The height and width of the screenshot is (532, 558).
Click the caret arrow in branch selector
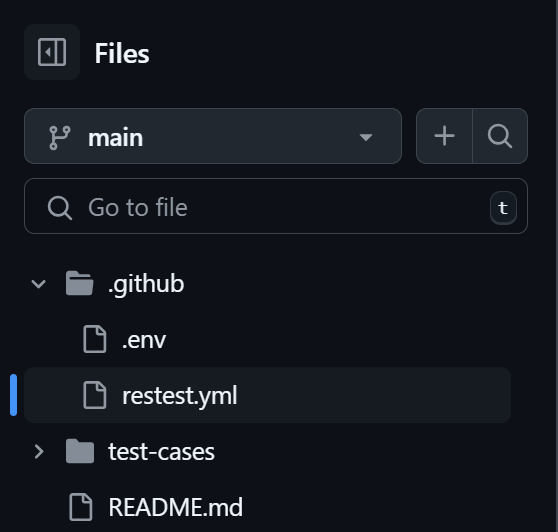pos(366,137)
